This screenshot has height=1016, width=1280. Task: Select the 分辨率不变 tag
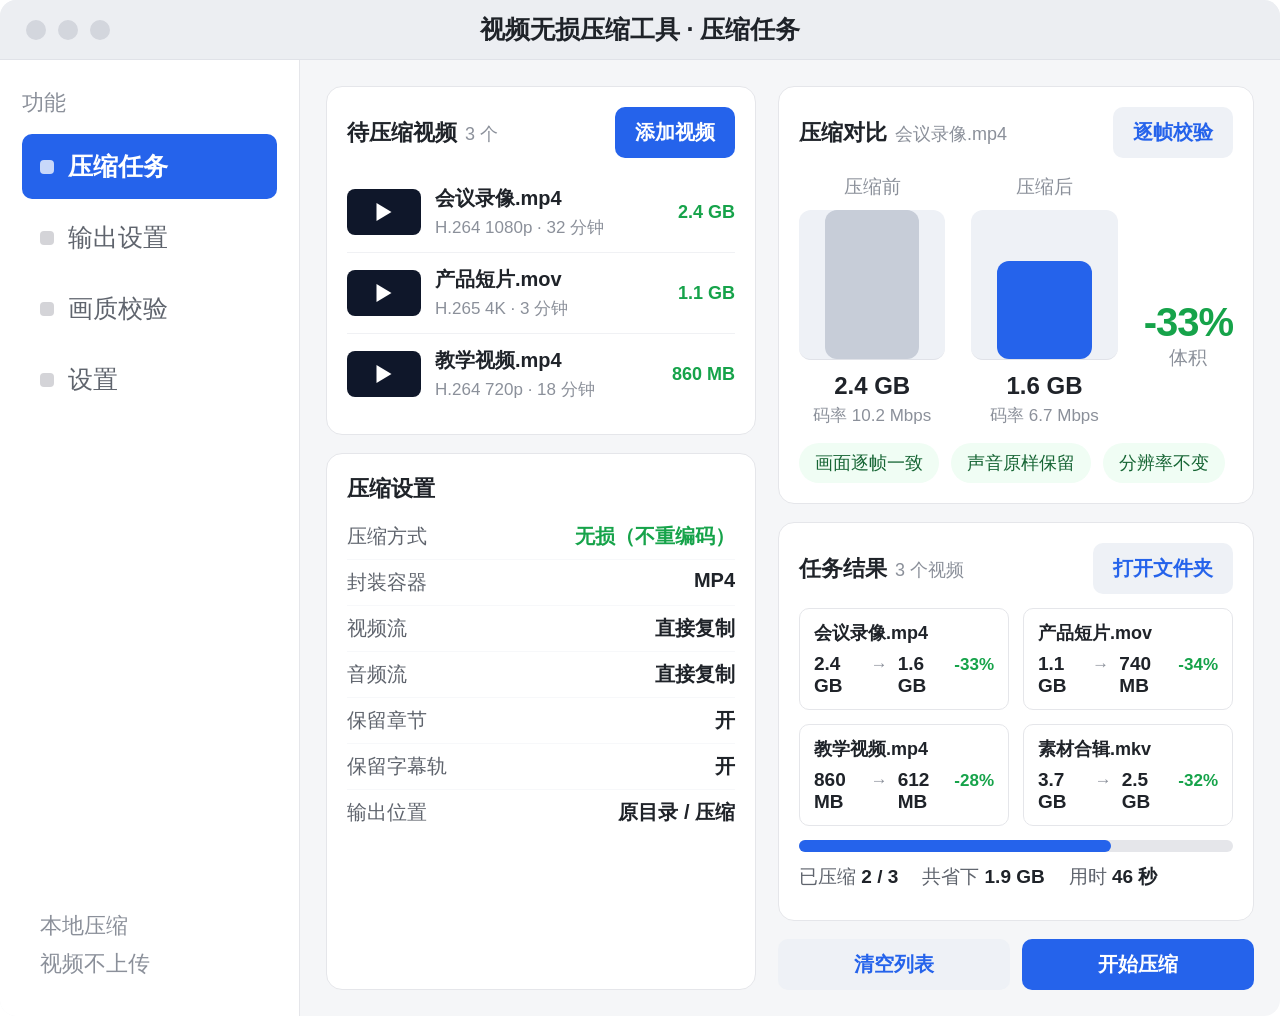pos(1164,463)
